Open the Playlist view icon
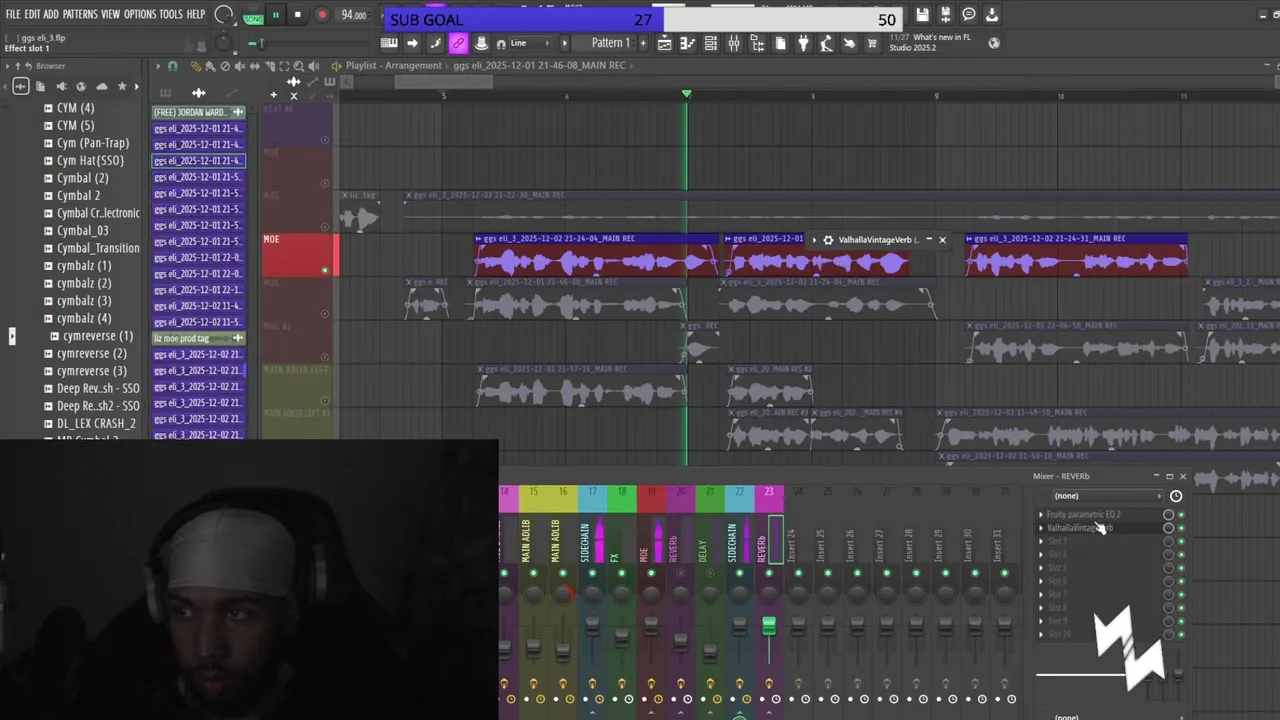The image size is (1280, 720). tap(664, 43)
